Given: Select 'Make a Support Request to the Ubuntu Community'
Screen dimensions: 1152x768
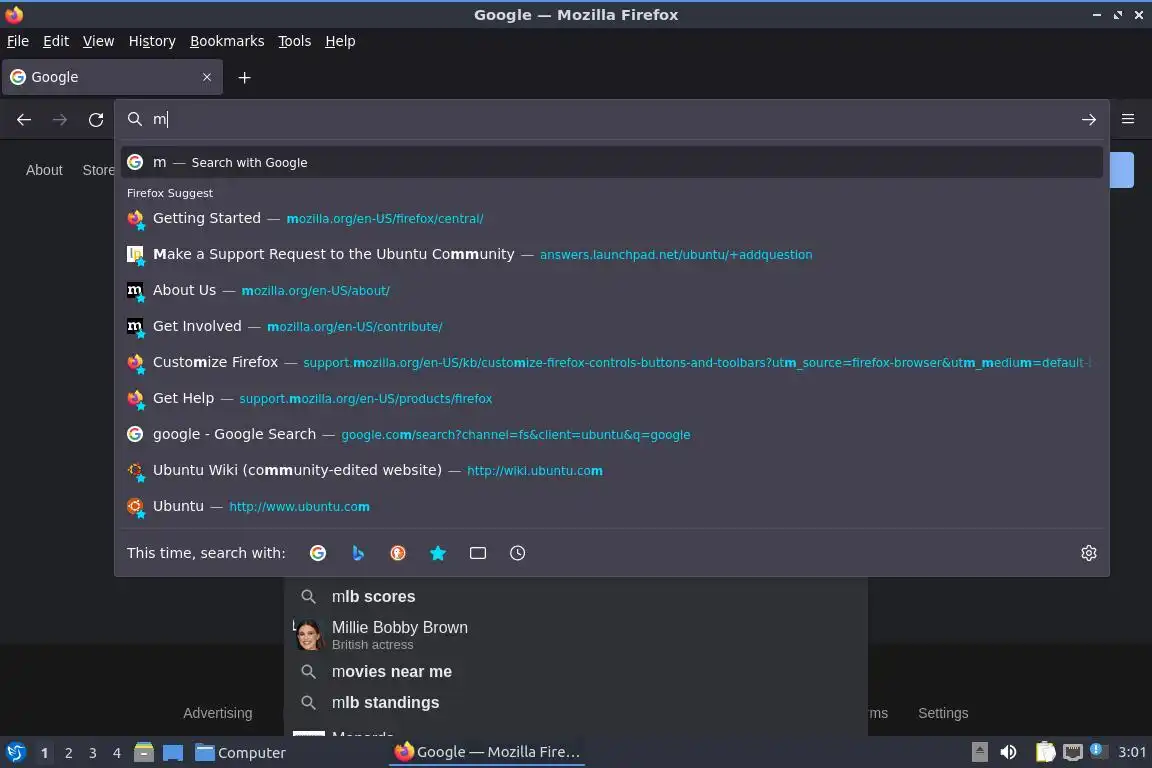Looking at the screenshot, I should tap(612, 254).
